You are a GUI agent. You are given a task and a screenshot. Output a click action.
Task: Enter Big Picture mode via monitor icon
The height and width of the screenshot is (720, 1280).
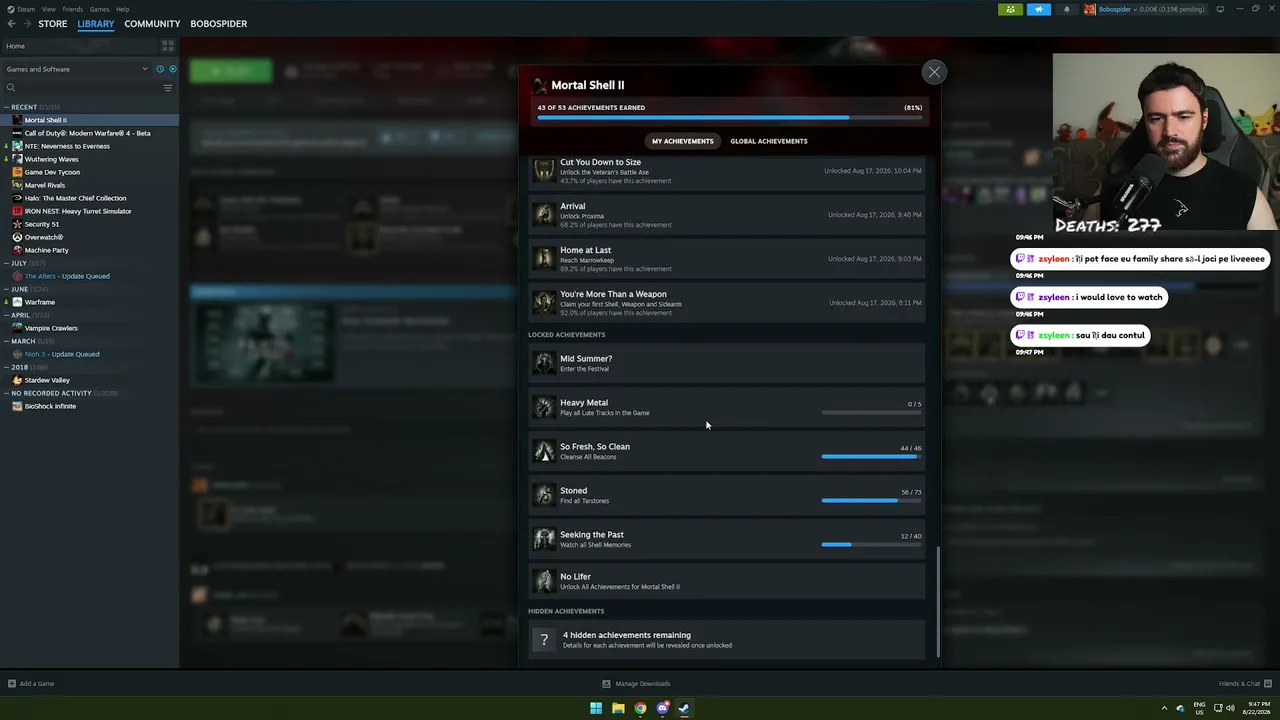coord(1220,9)
